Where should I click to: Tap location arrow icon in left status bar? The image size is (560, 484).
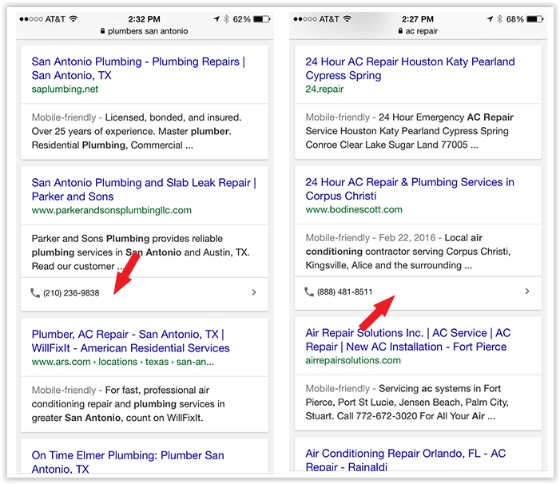tap(217, 19)
